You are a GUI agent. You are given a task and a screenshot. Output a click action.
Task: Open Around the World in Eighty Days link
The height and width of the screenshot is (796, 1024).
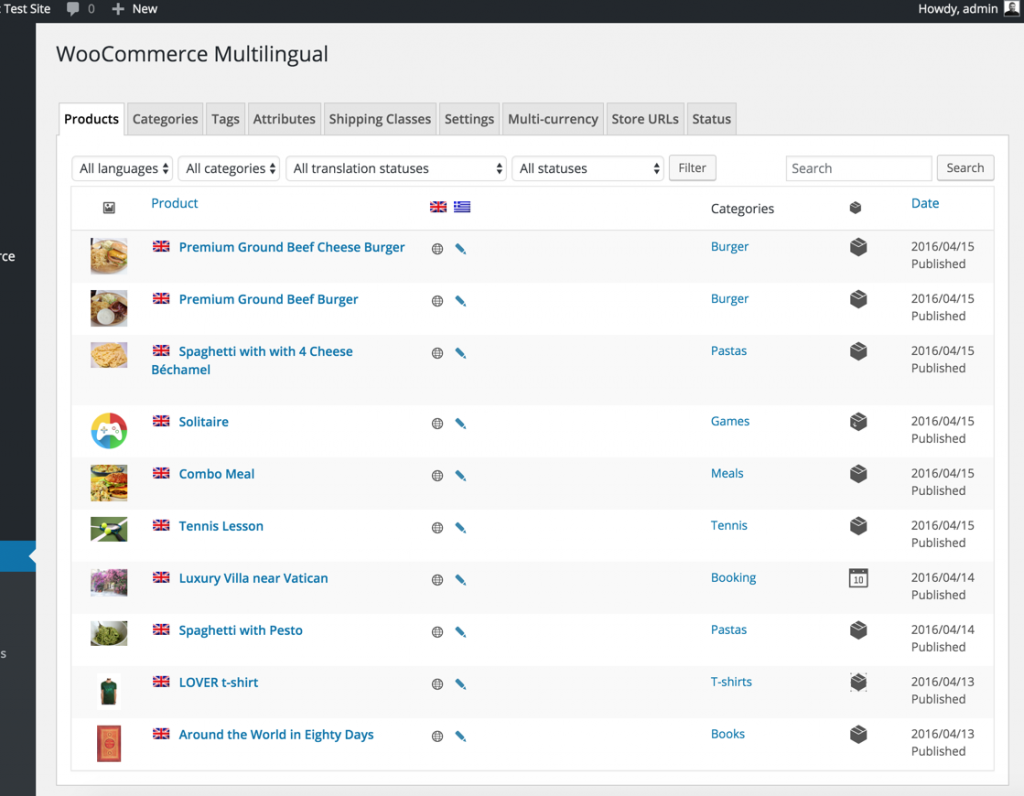(276, 735)
